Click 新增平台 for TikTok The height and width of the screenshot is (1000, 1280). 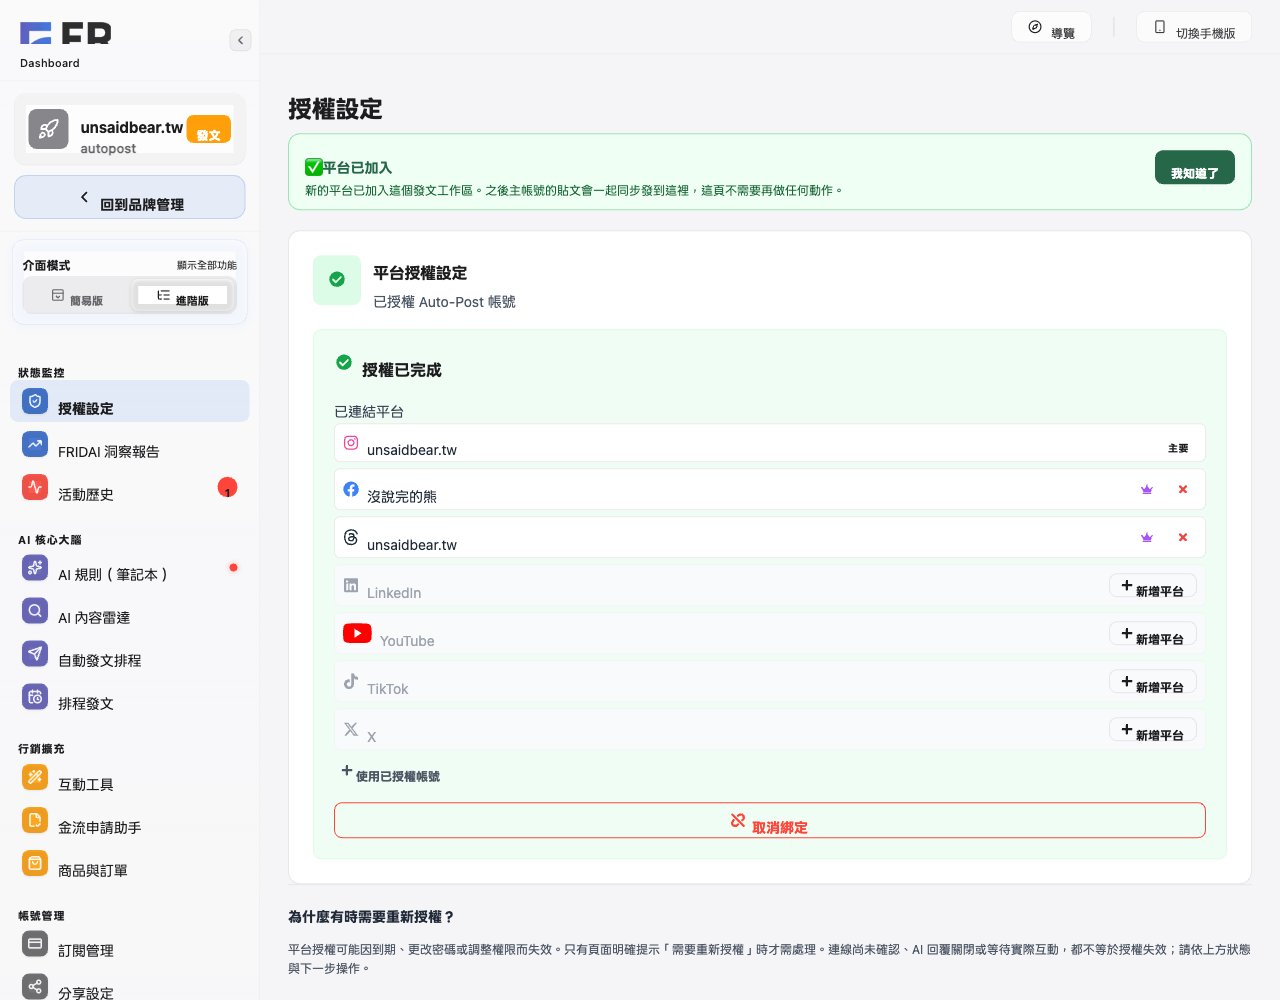[1153, 682]
